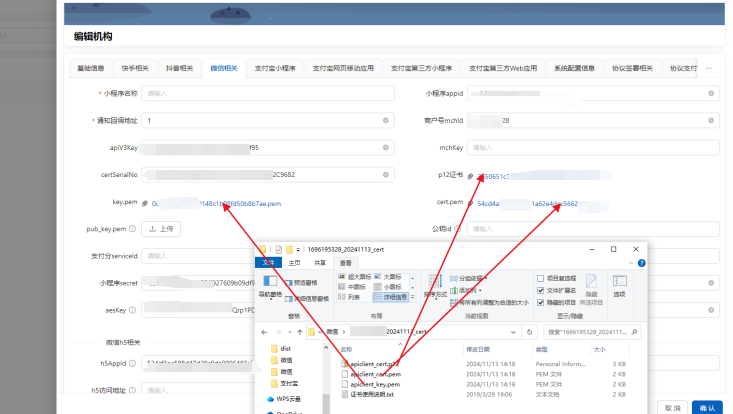Go up one folder with Explorer's up arrow
The width and height of the screenshot is (733, 414).
click(x=300, y=332)
